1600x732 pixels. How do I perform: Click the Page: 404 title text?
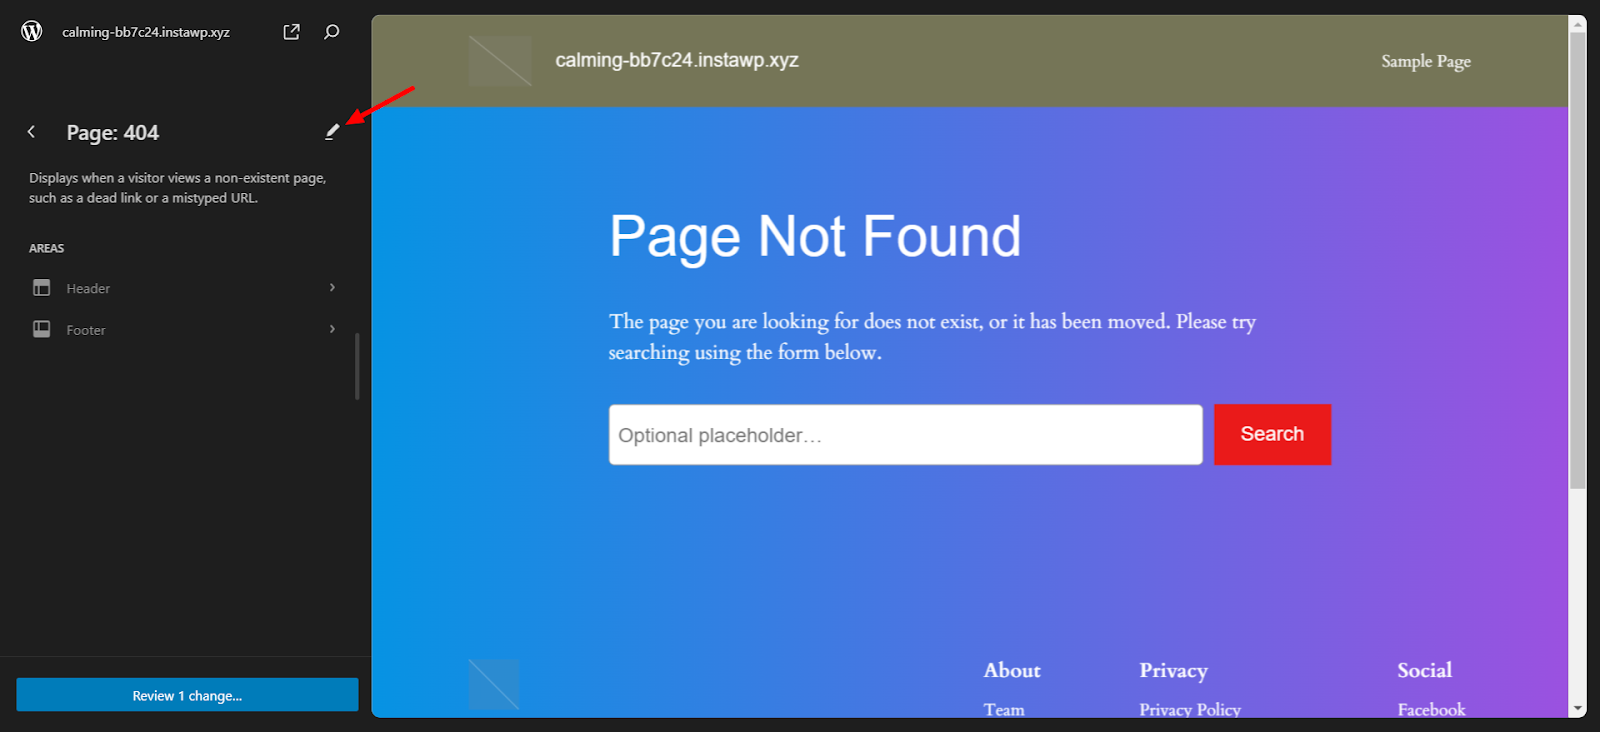113,133
